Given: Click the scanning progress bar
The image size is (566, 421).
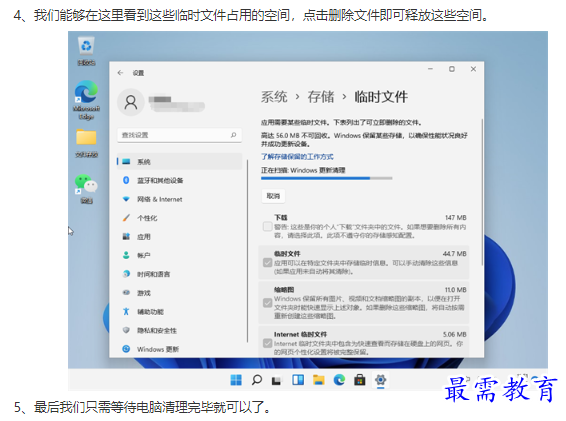Looking at the screenshot, I should (327, 178).
